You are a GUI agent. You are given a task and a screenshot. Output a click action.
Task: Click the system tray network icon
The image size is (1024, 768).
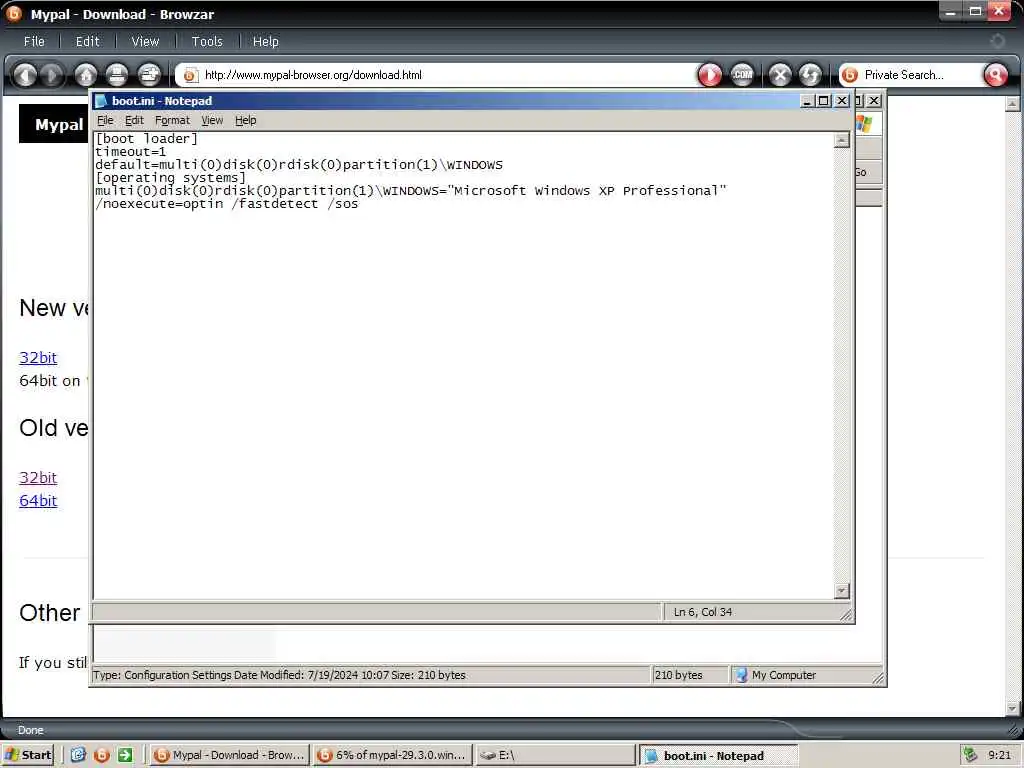970,755
